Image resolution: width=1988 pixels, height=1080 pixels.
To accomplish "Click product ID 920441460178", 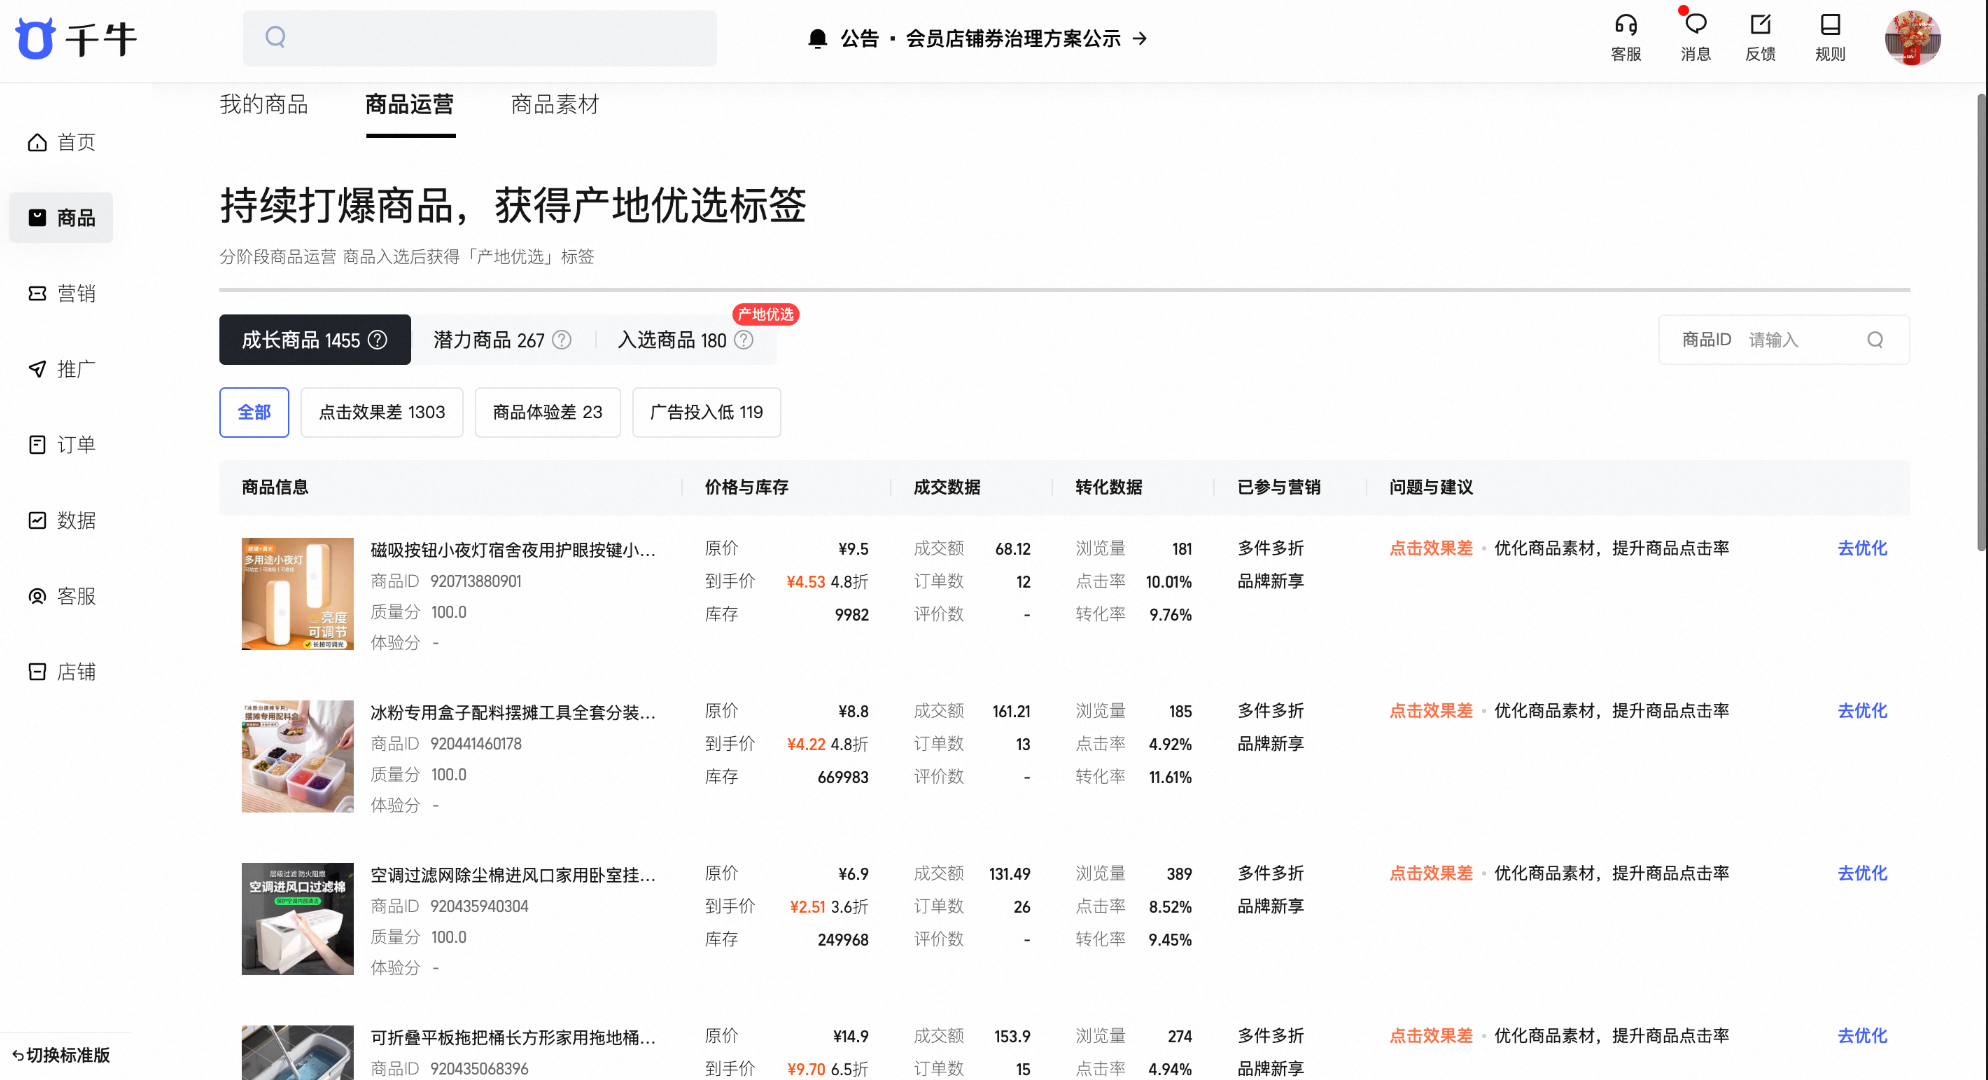I will click(x=476, y=744).
